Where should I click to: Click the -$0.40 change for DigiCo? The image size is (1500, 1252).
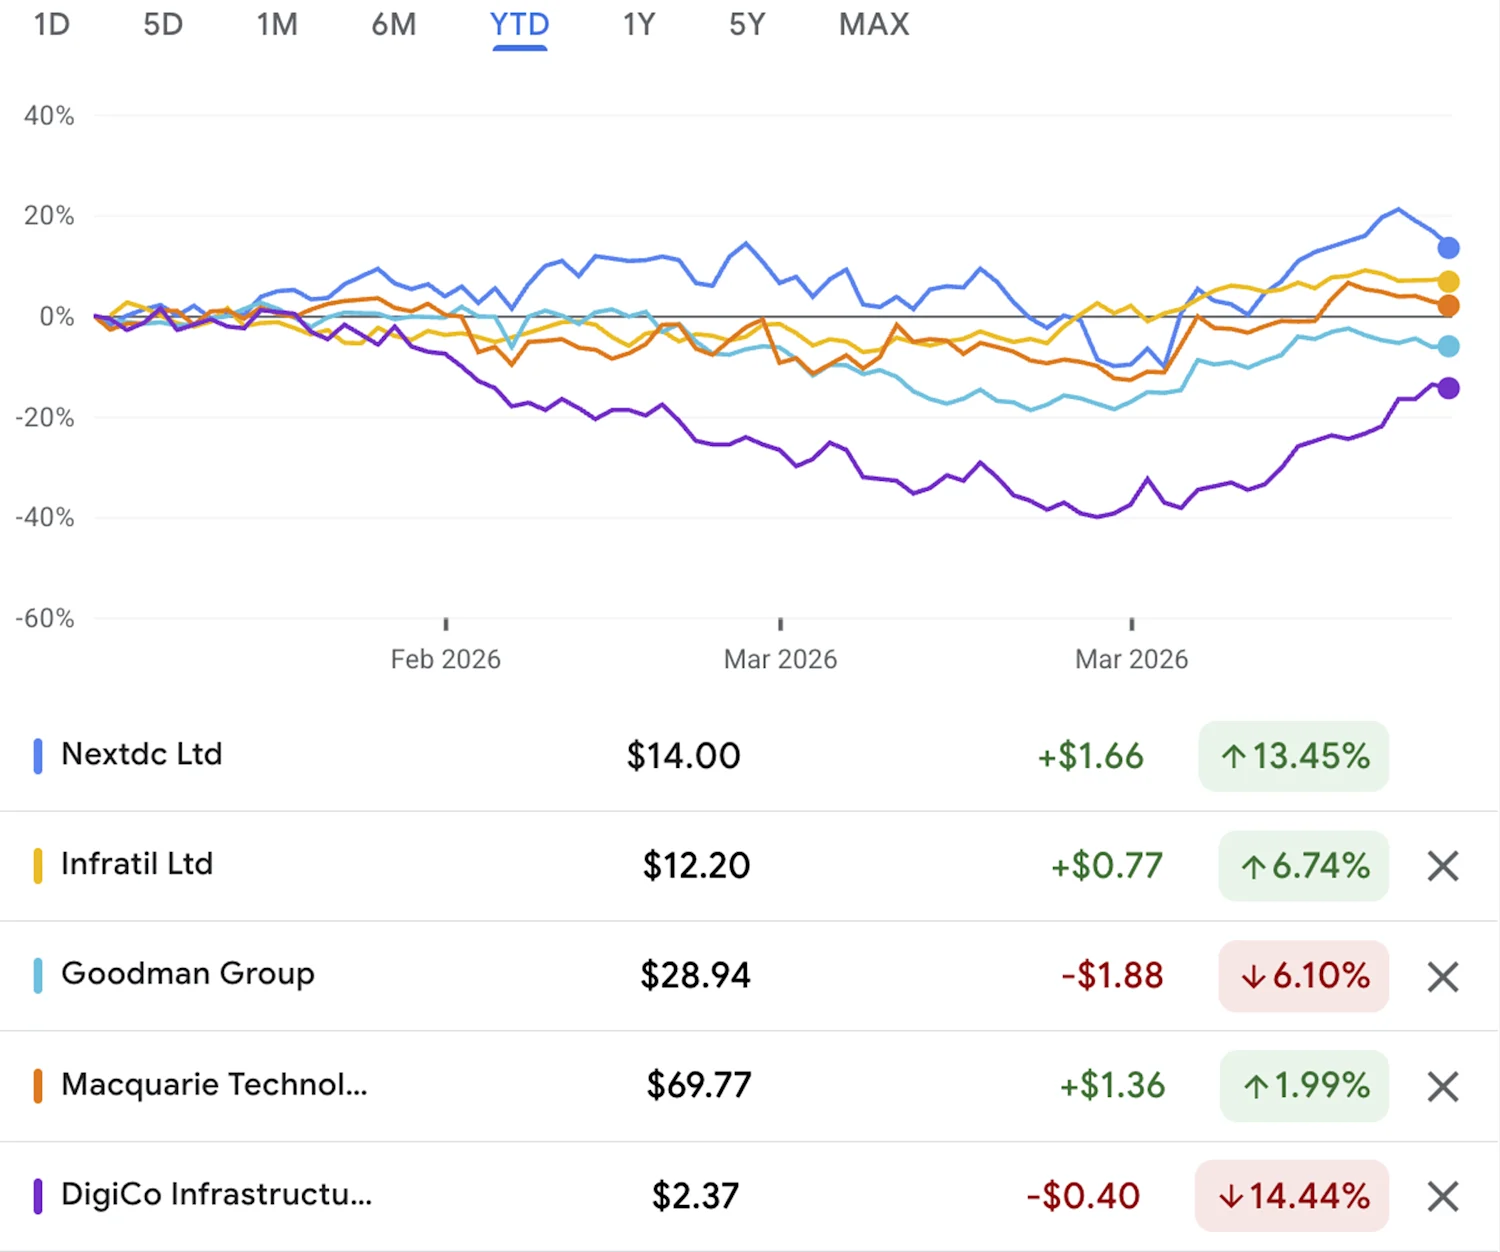[x=1084, y=1196]
